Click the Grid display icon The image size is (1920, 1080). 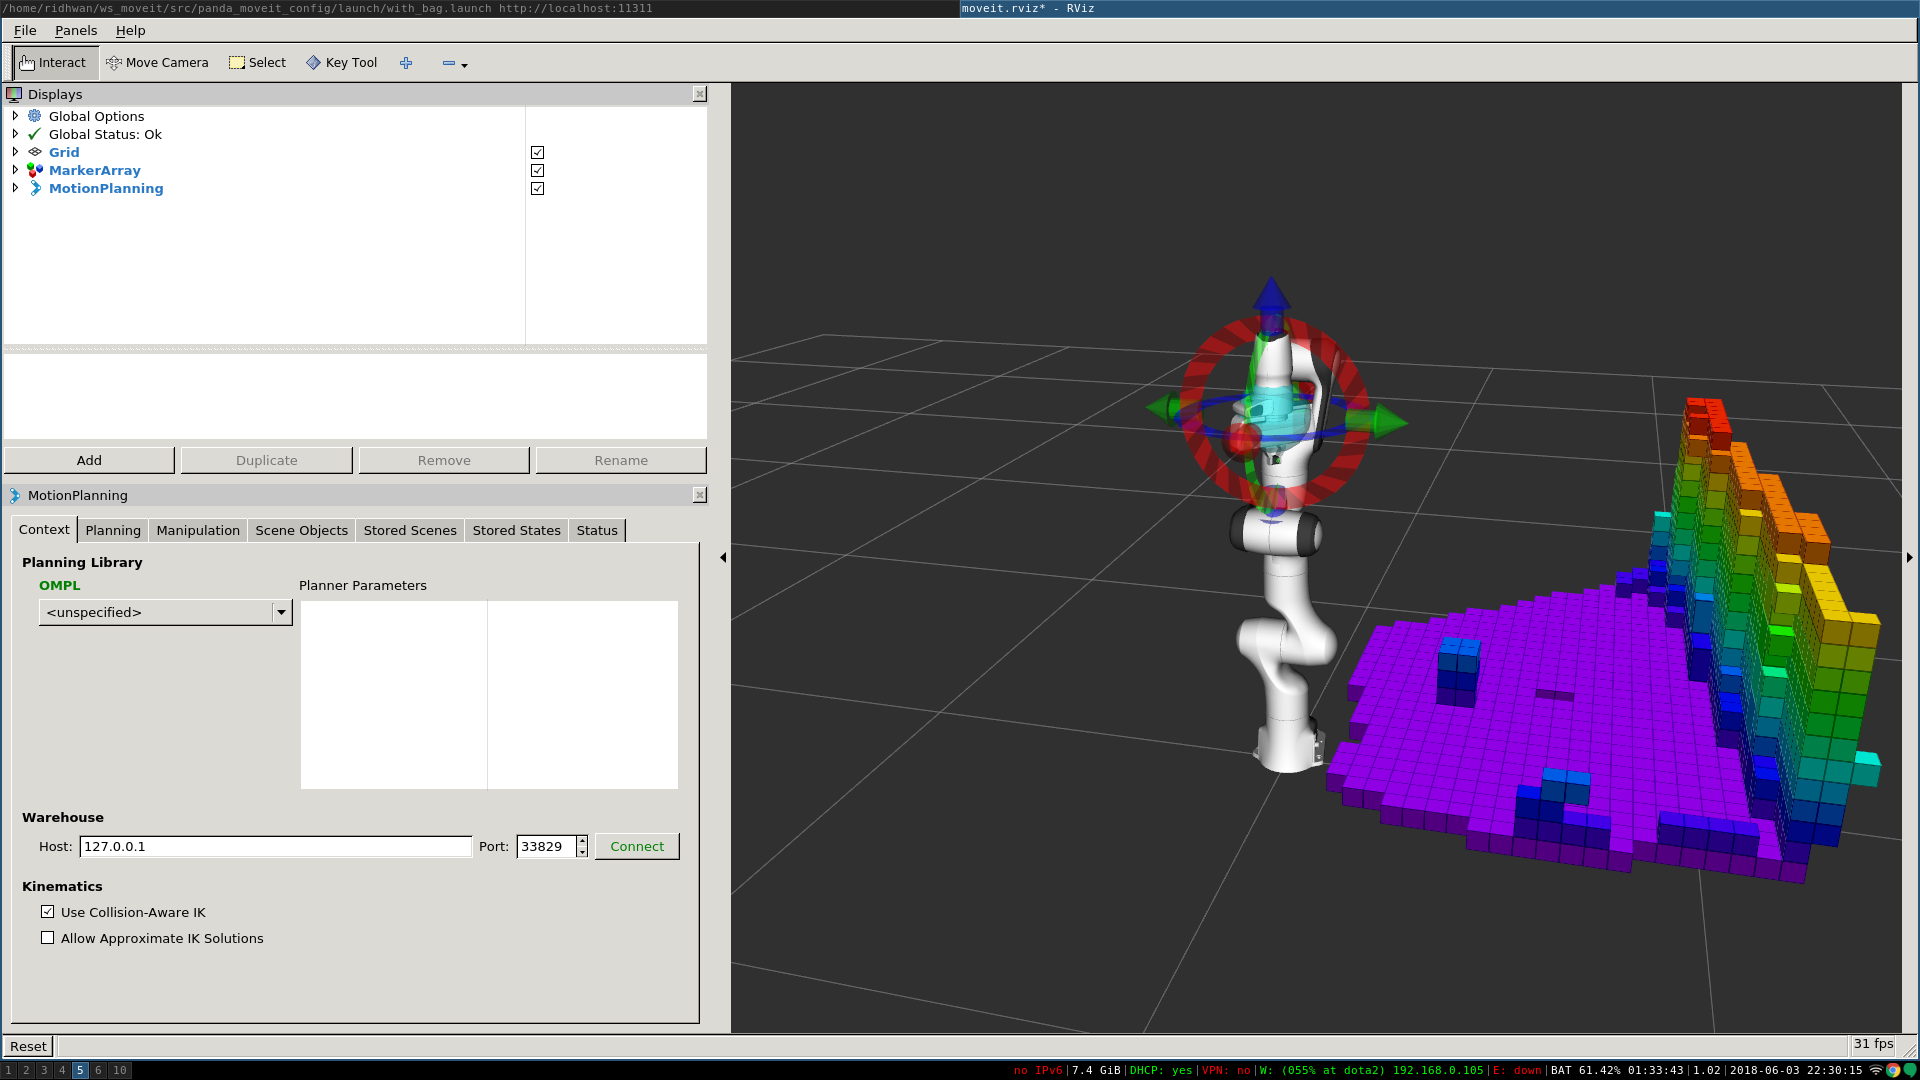[x=35, y=152]
